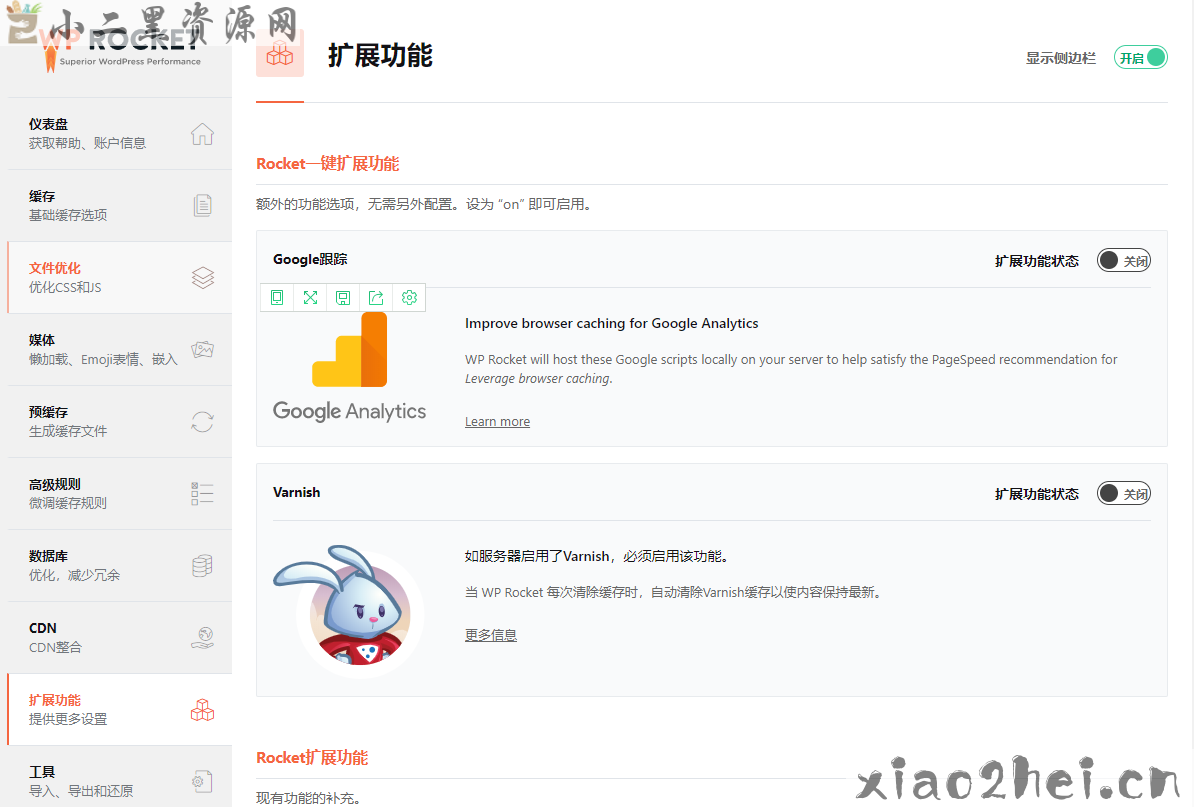Screen dimensions: 1194x807
Task: Open the 缓存 cache settings menu
Action: (x=120, y=206)
